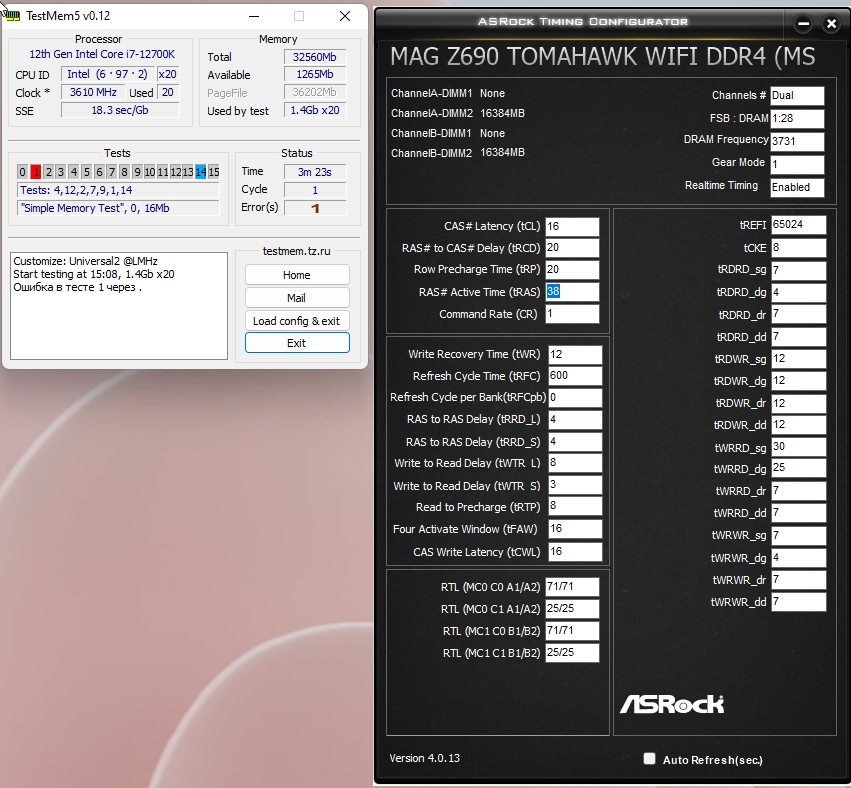The width and height of the screenshot is (851, 788).
Task: Click test 8 indicator box
Action: (x=124, y=172)
